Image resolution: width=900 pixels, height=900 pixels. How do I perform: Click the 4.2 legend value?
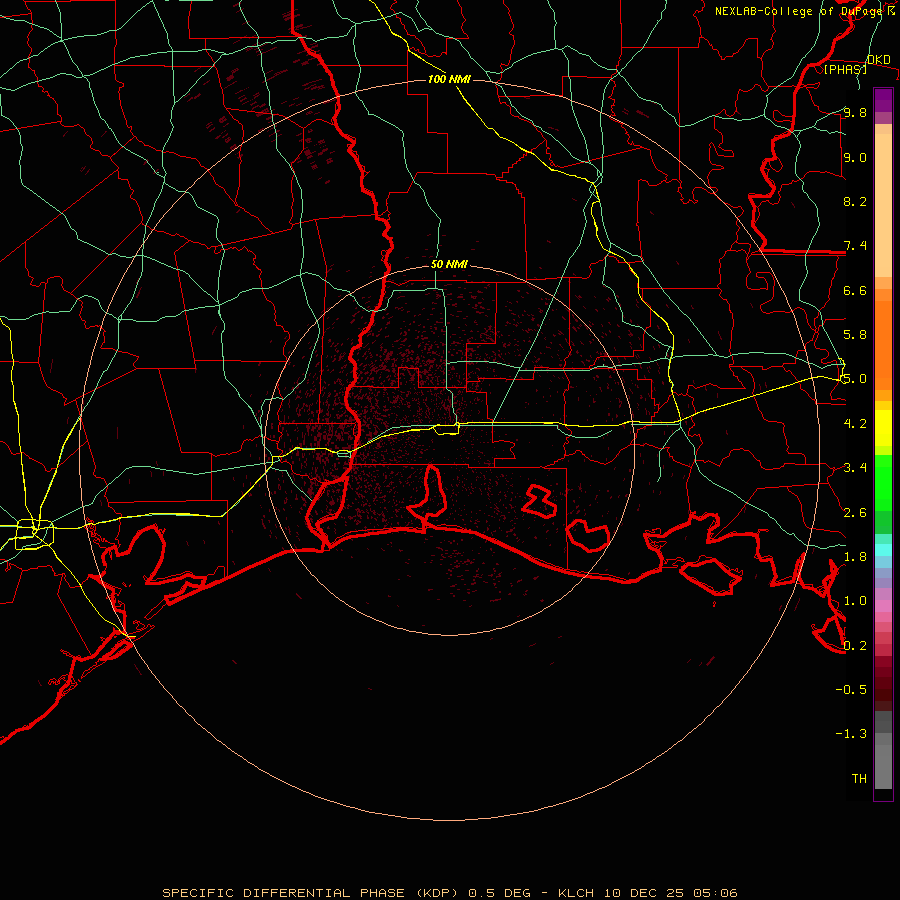pyautogui.click(x=855, y=423)
